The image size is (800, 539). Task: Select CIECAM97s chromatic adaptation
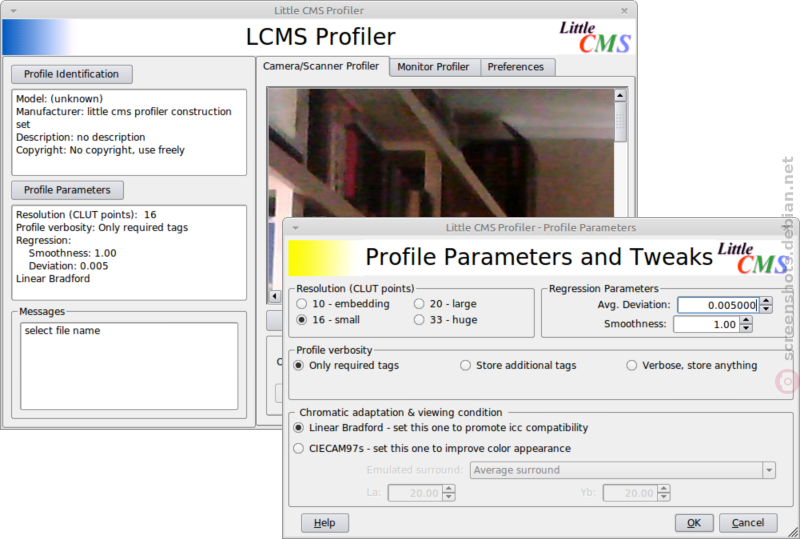point(432,449)
